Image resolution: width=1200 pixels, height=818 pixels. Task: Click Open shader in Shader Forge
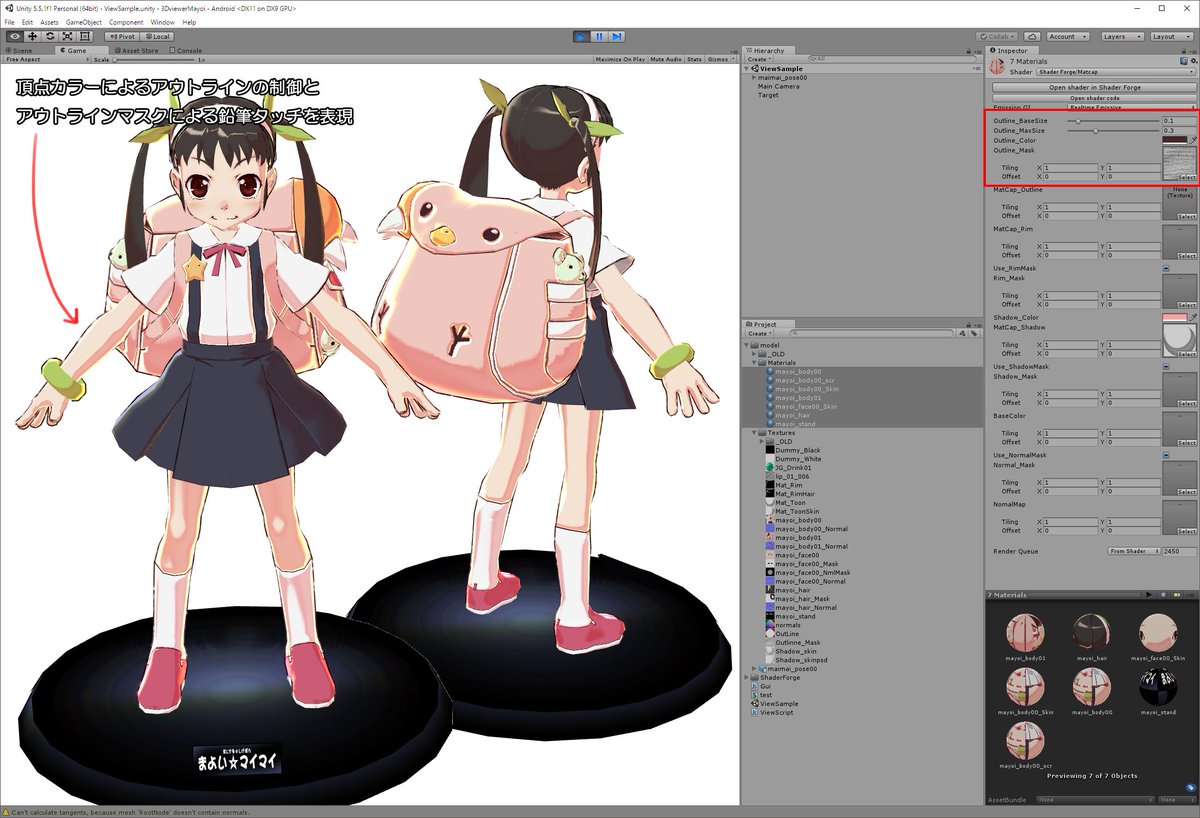(1094, 87)
